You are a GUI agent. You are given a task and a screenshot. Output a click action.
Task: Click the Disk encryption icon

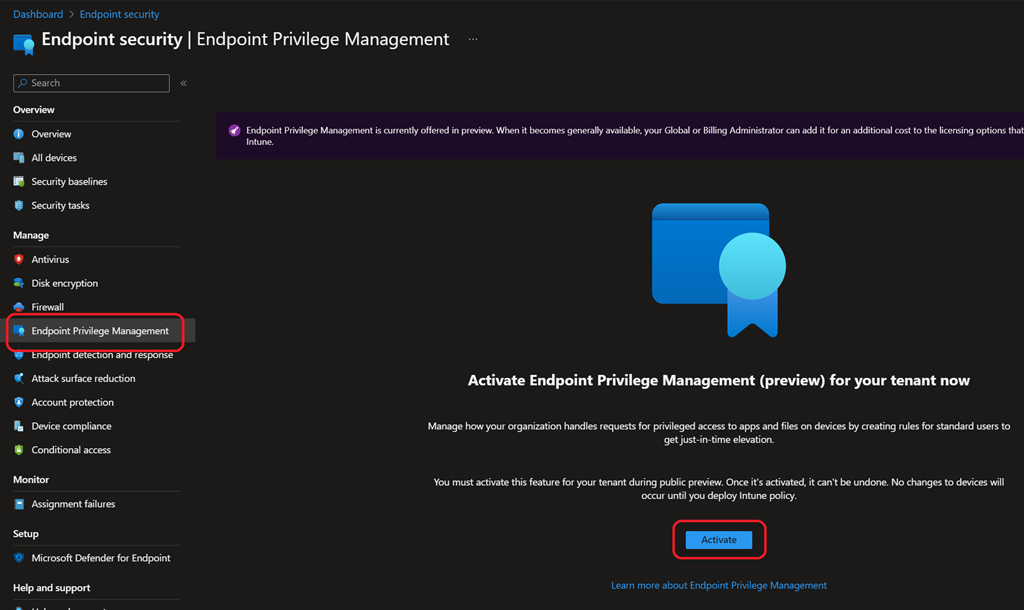coord(19,283)
